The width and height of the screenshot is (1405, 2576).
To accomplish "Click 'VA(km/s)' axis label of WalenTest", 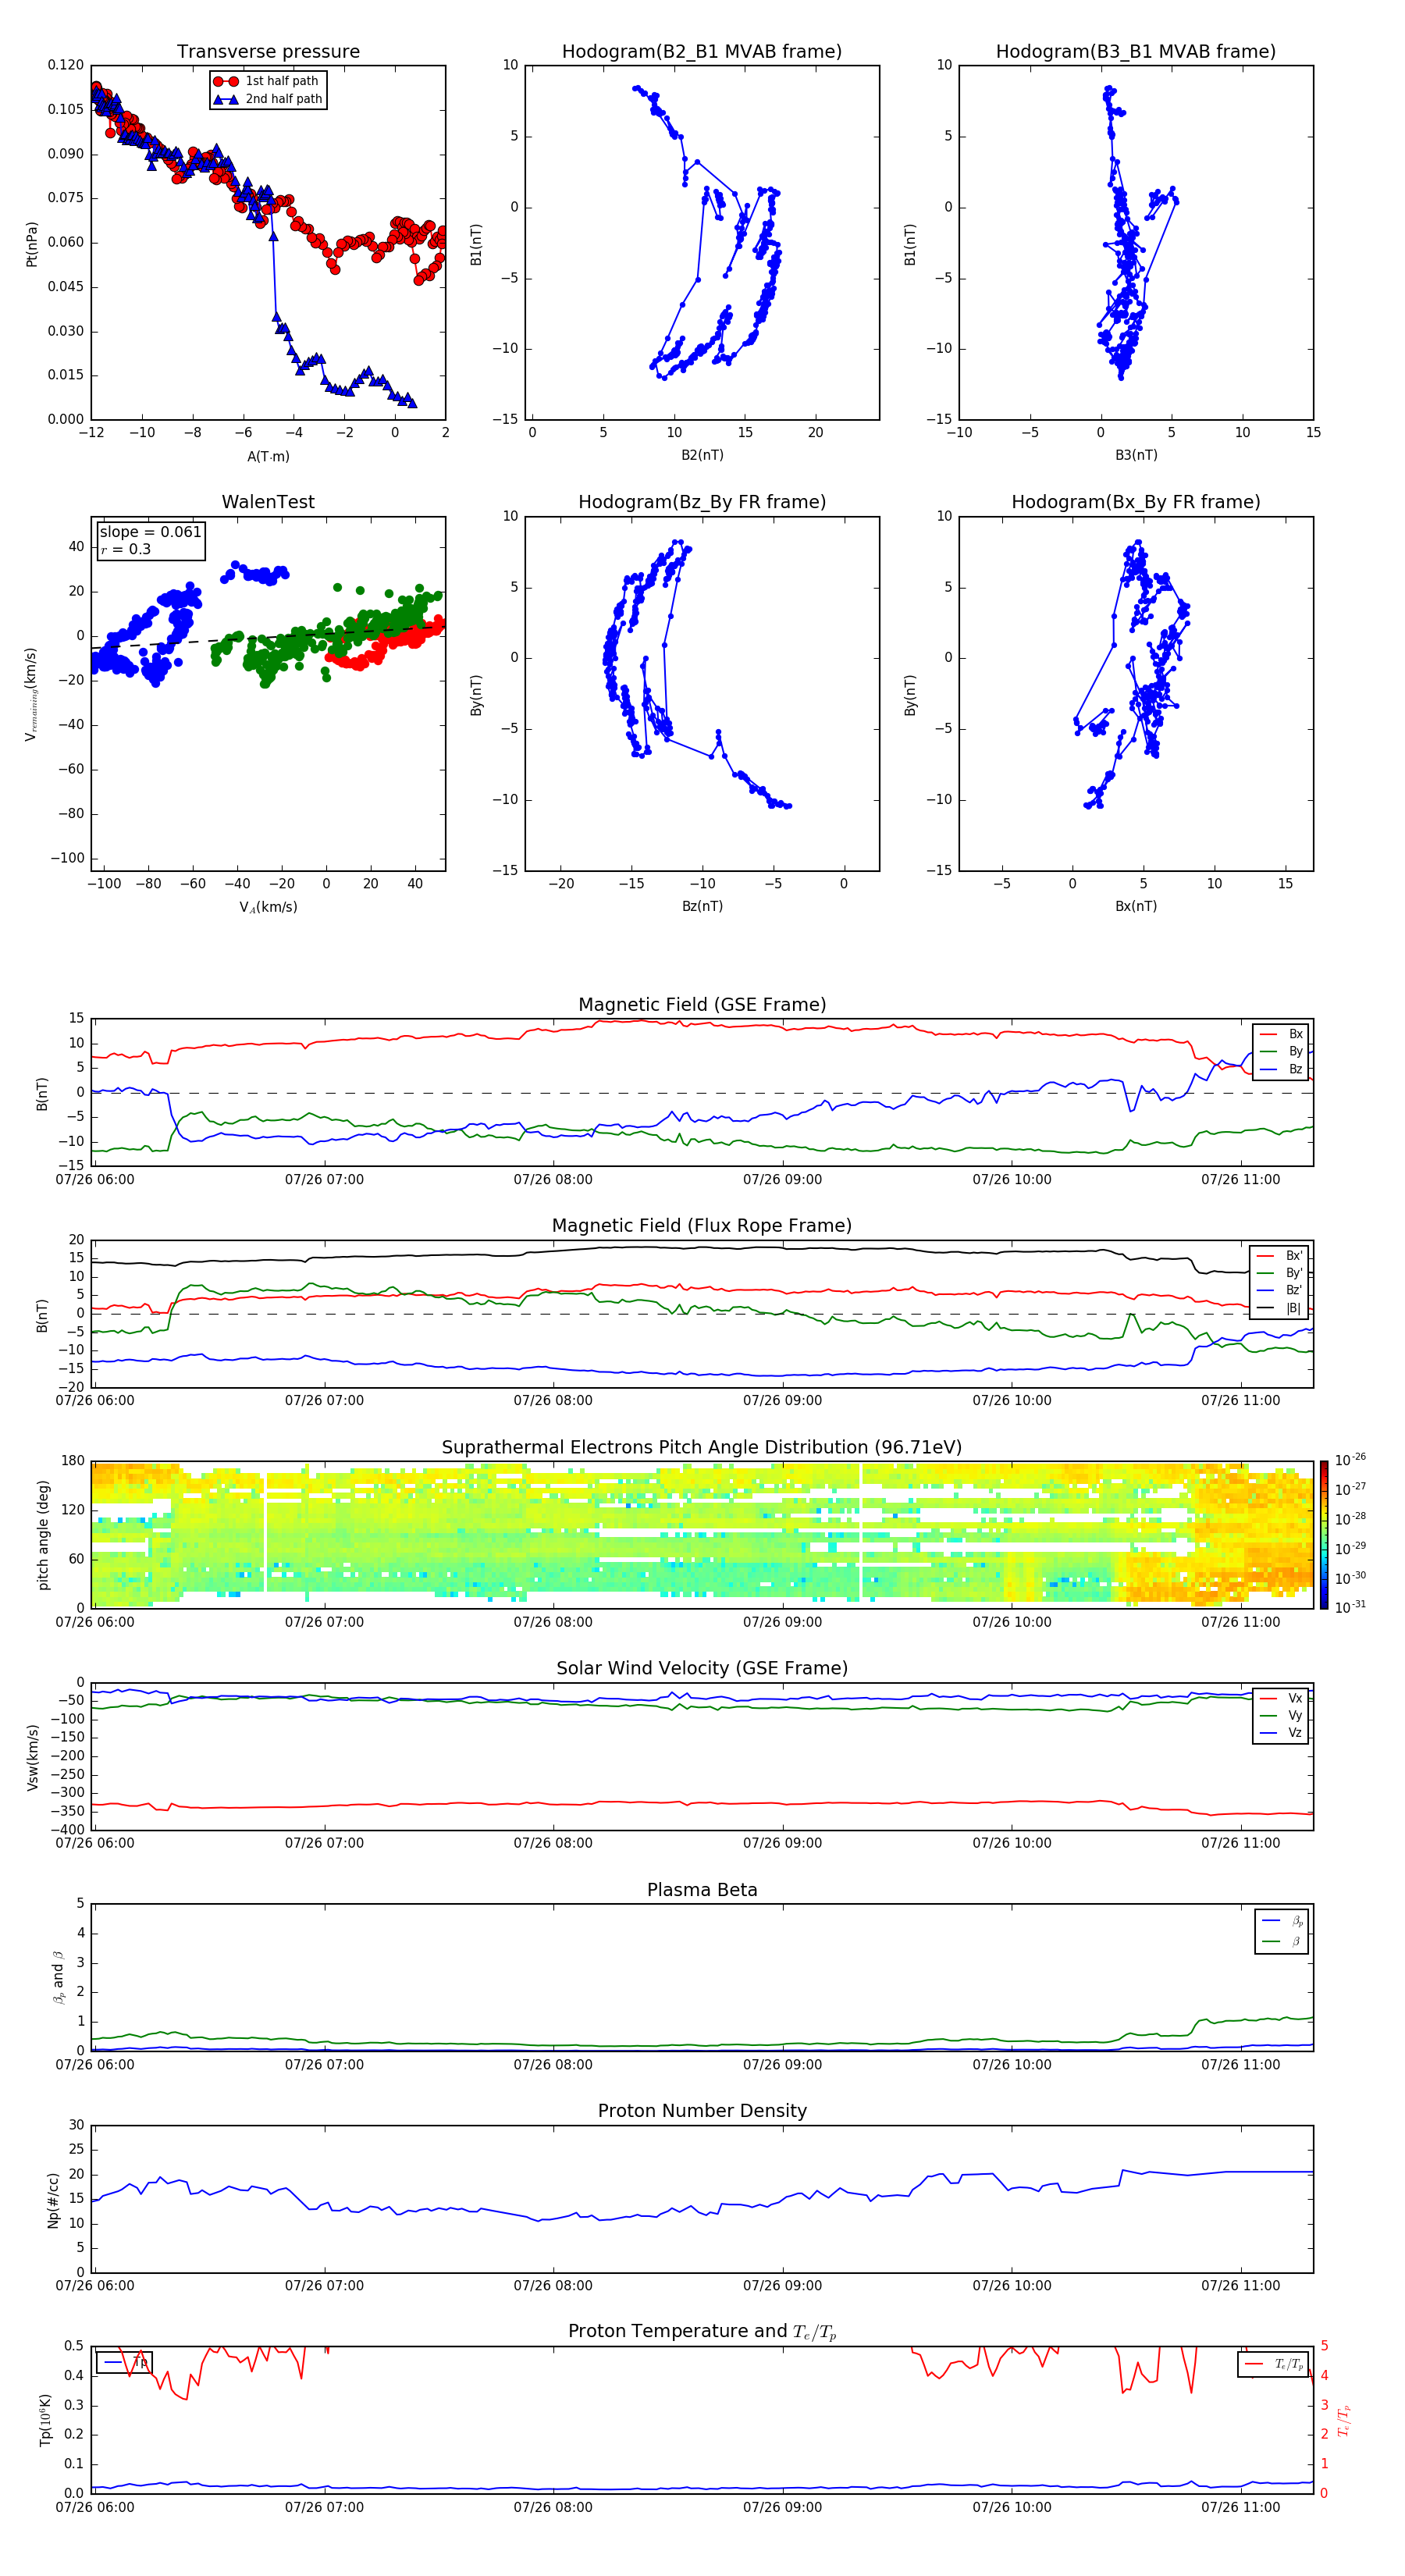I will pos(268,907).
